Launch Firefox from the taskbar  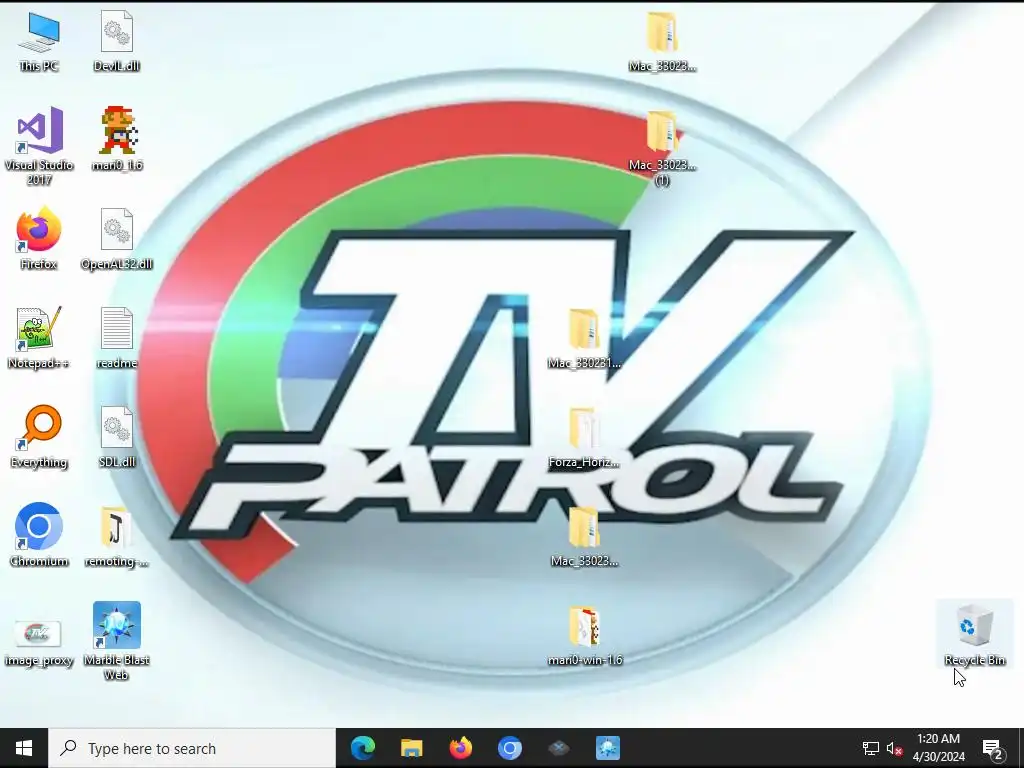[x=460, y=748]
